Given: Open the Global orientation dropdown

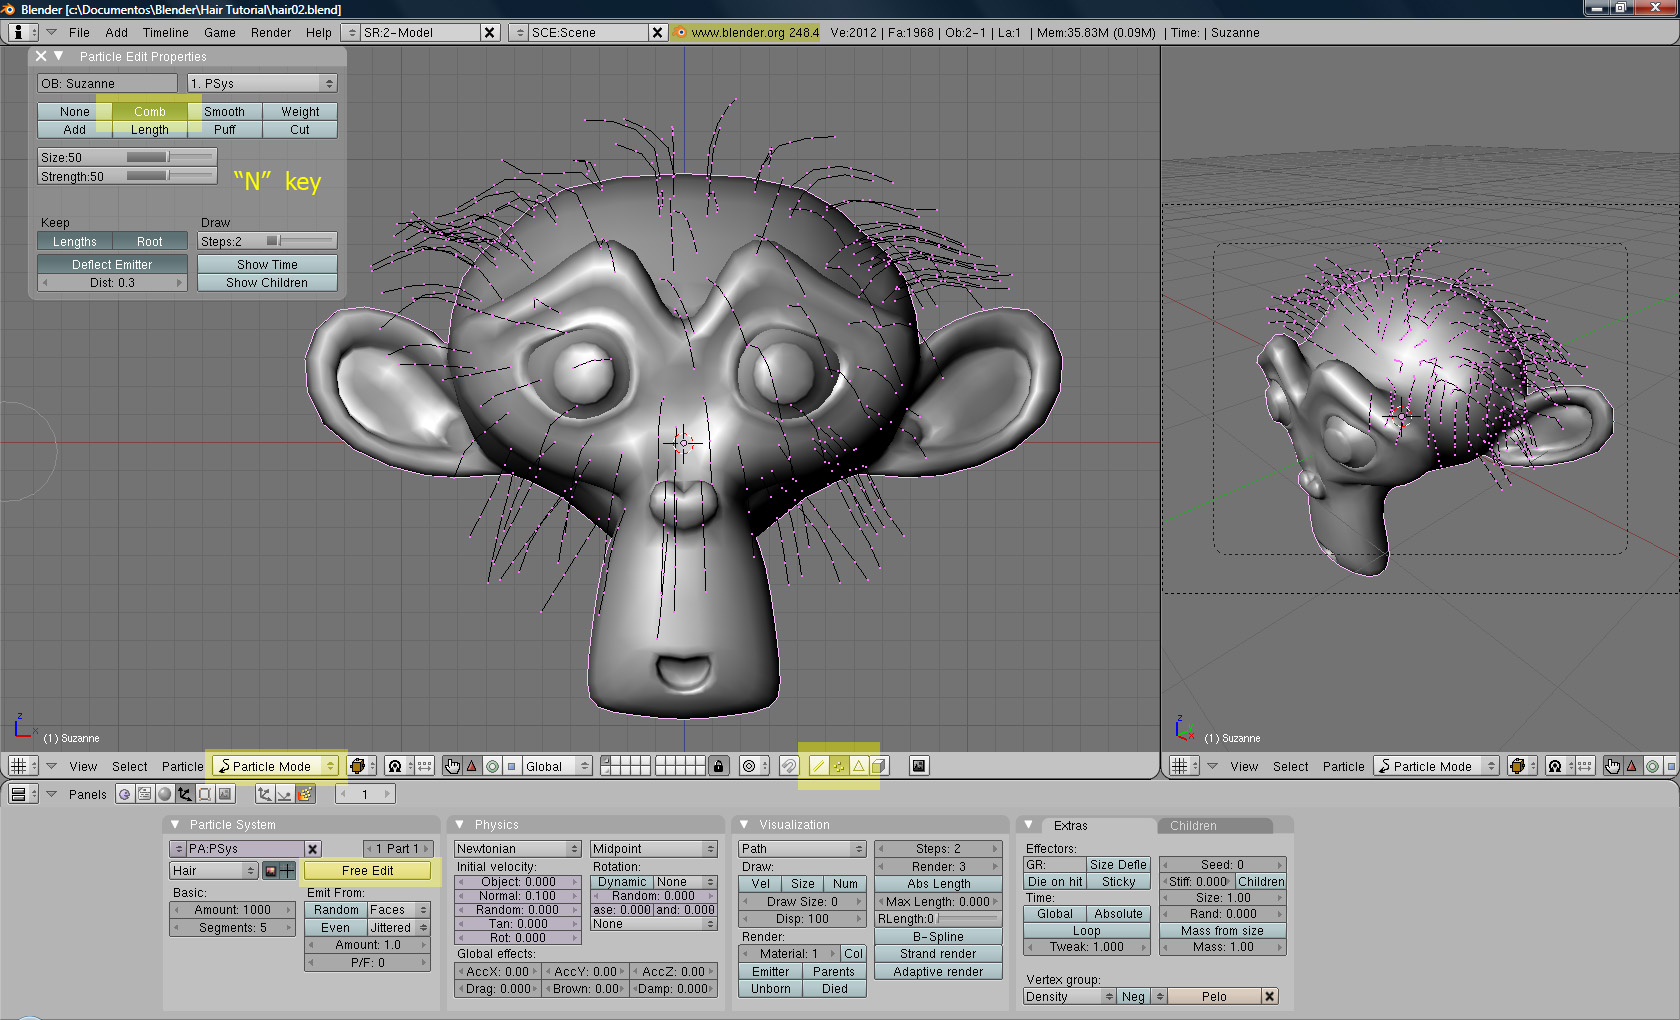Looking at the screenshot, I should [557, 766].
